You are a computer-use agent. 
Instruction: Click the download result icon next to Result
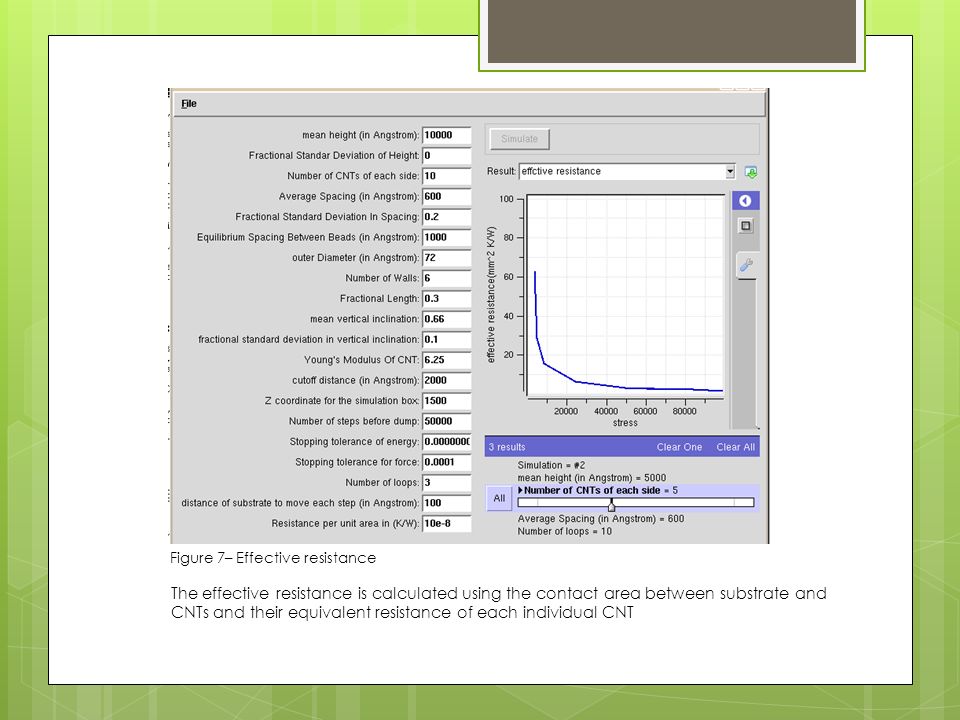[x=751, y=172]
